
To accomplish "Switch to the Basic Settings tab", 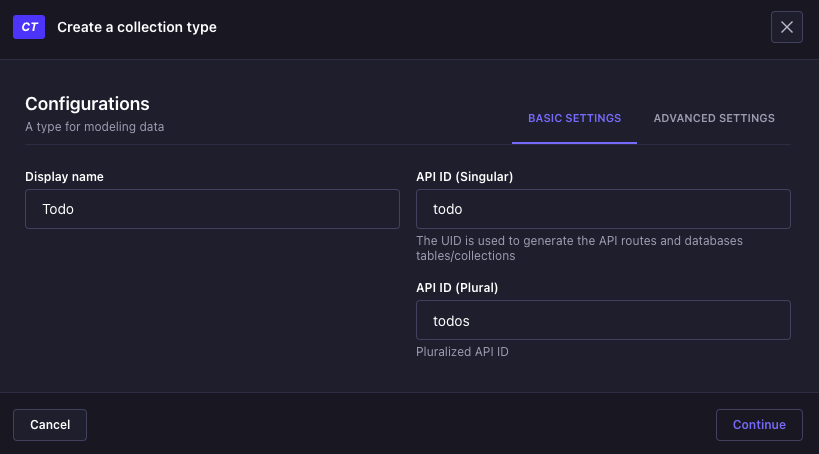I will (x=574, y=119).
